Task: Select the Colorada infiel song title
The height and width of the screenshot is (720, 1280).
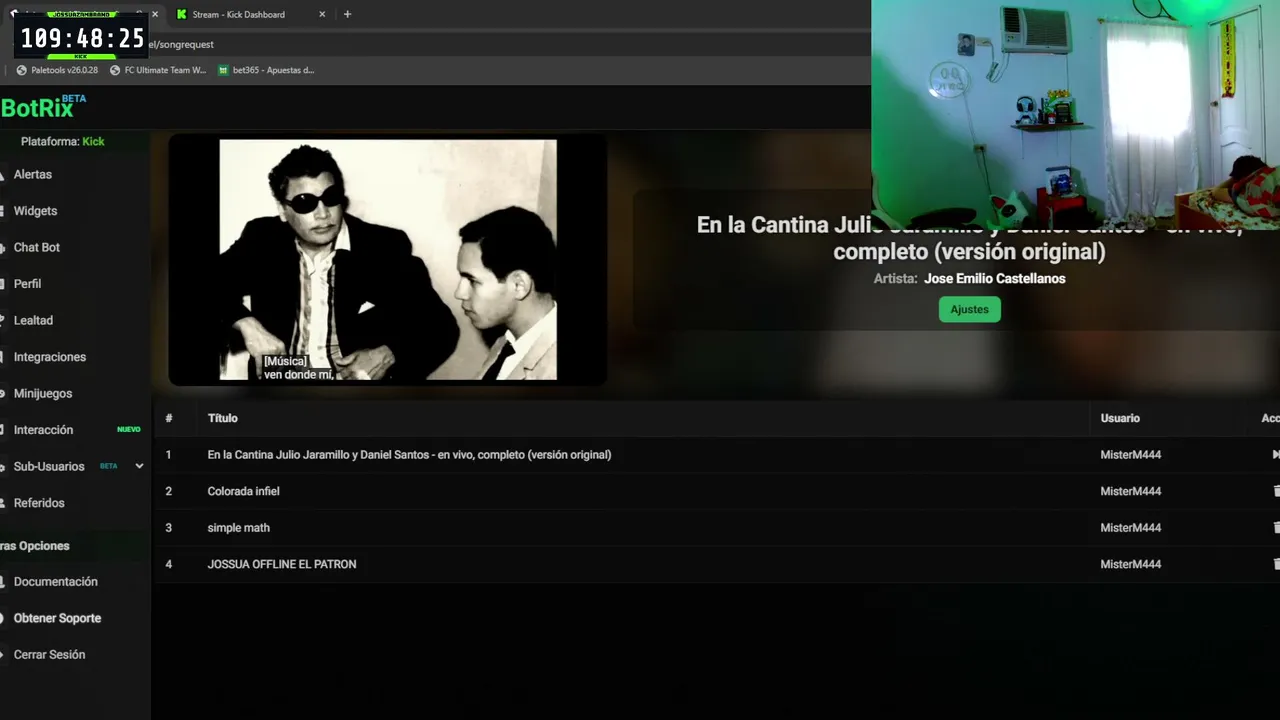Action: point(243,491)
